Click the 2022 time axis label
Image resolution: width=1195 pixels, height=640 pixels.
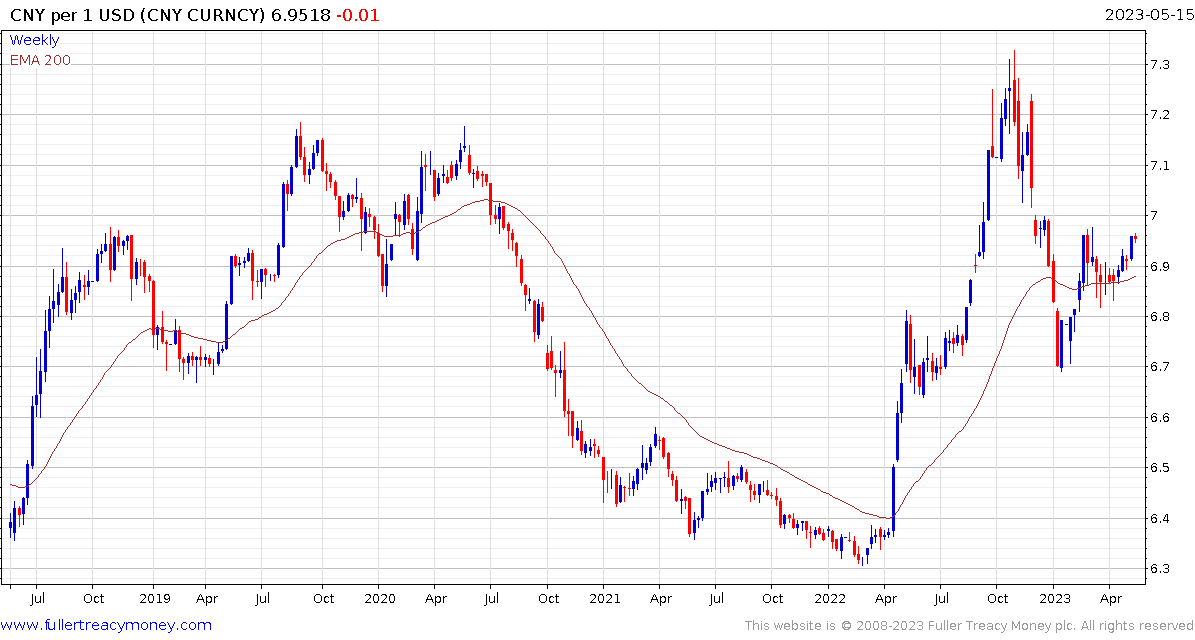pos(828,599)
